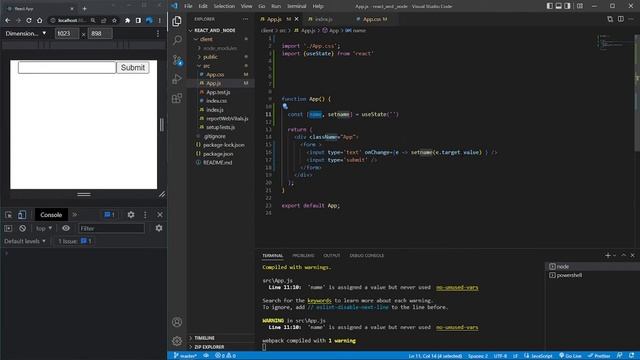Open console settings gear beside Filter
The height and width of the screenshot is (360, 640).
pyautogui.click(x=159, y=228)
